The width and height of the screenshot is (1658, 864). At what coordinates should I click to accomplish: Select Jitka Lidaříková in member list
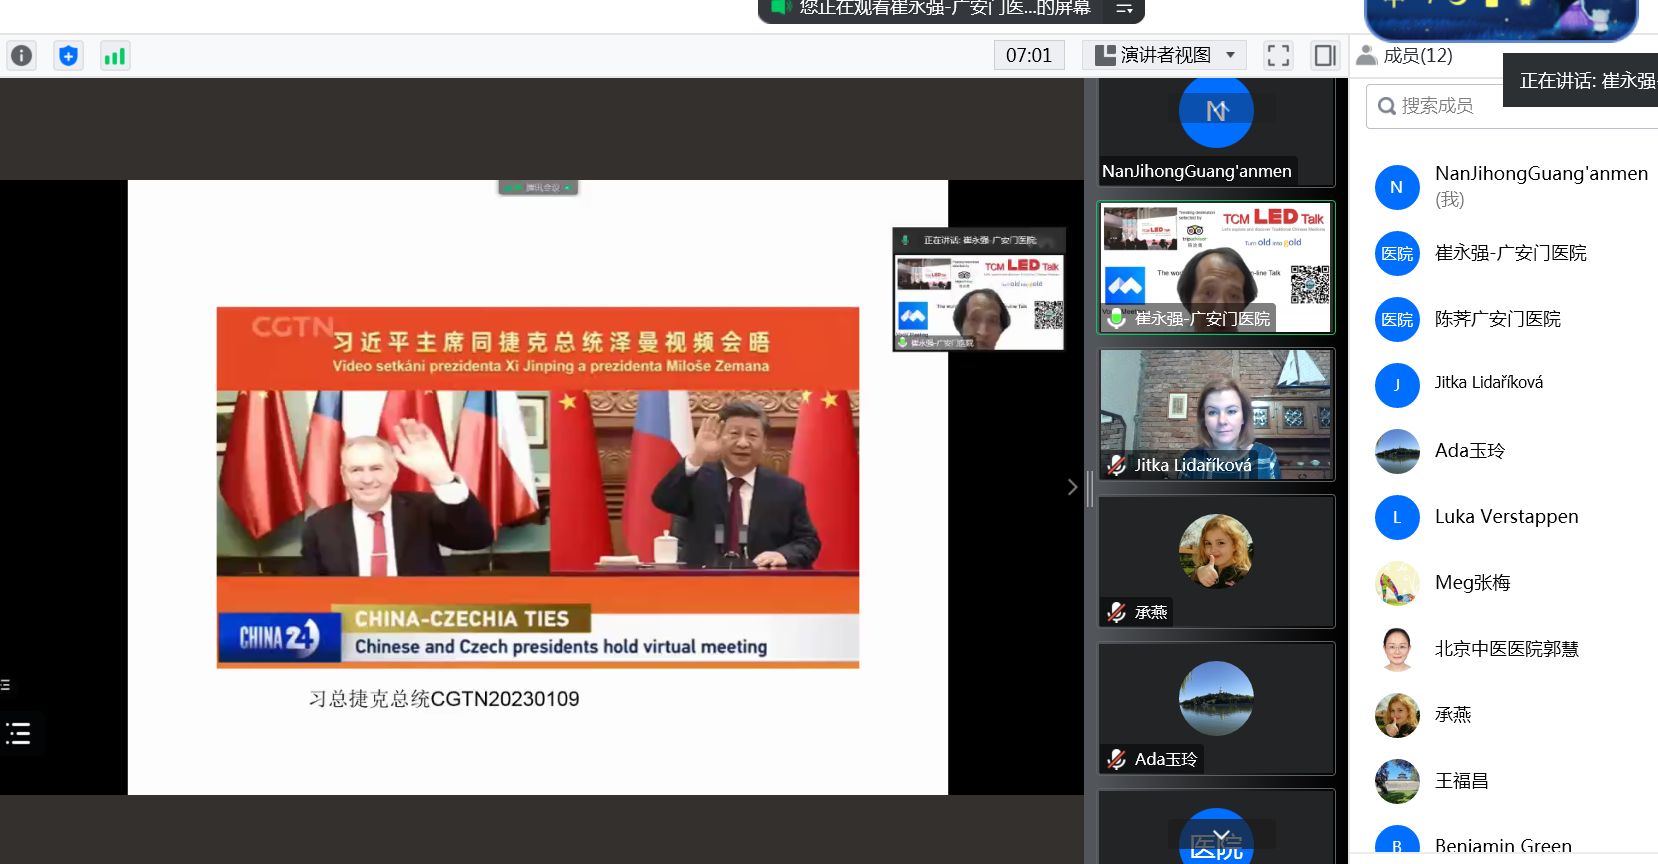[x=1510, y=385]
